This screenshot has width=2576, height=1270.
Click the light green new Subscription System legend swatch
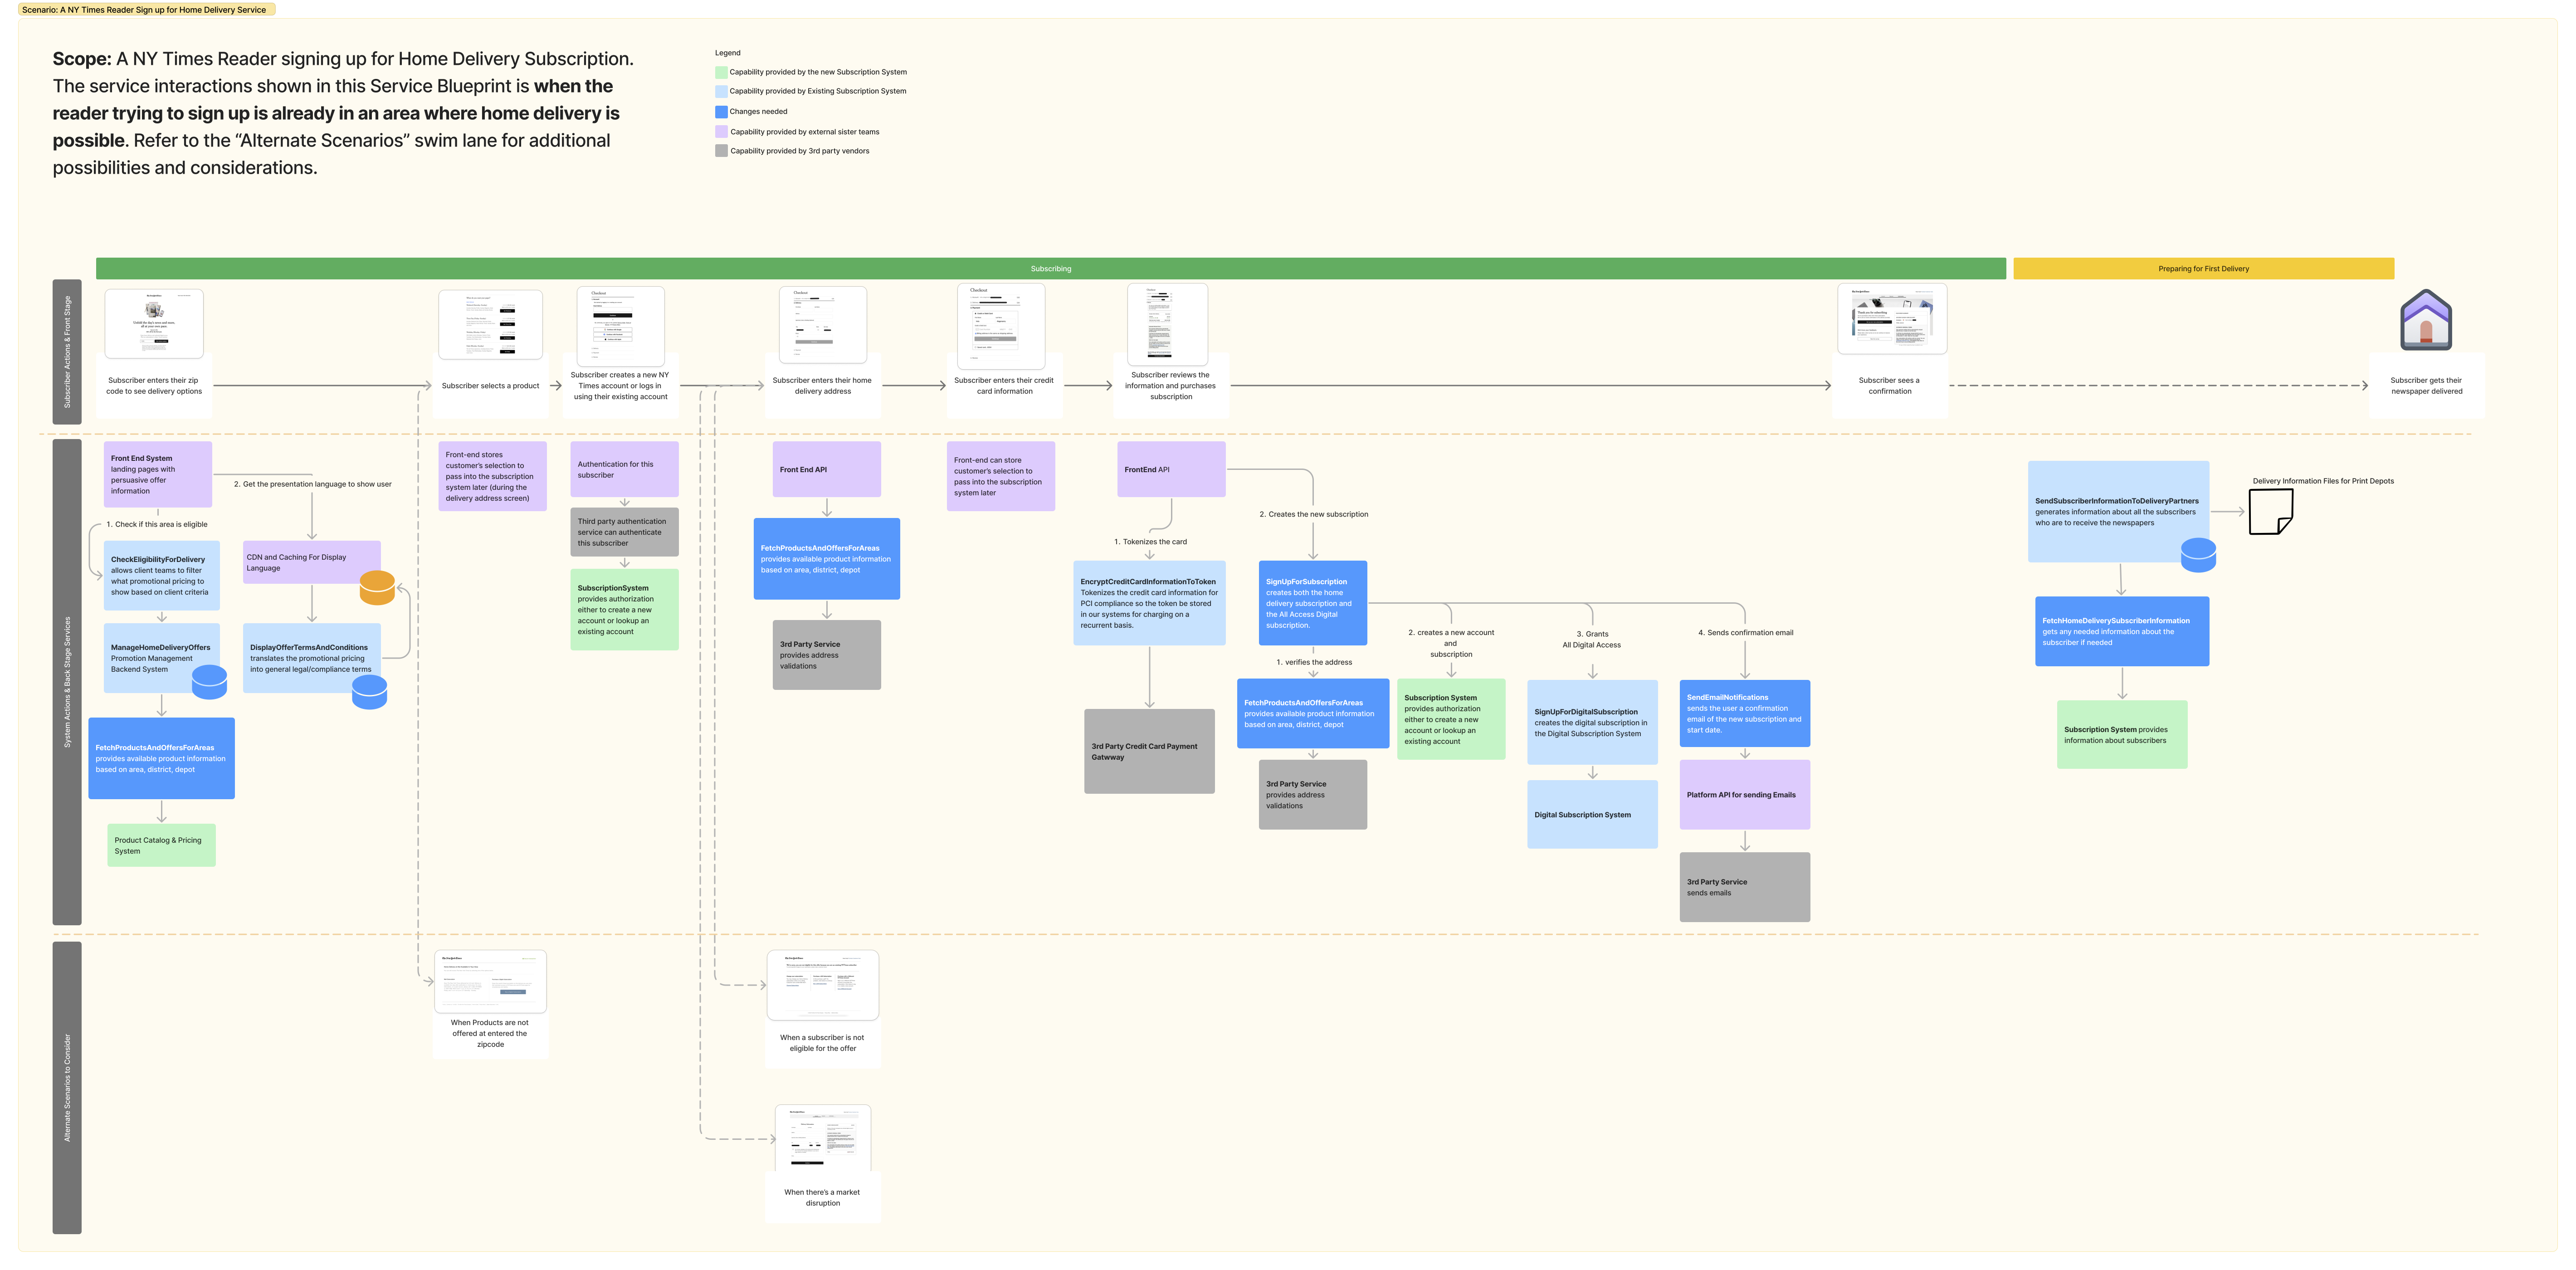point(721,72)
